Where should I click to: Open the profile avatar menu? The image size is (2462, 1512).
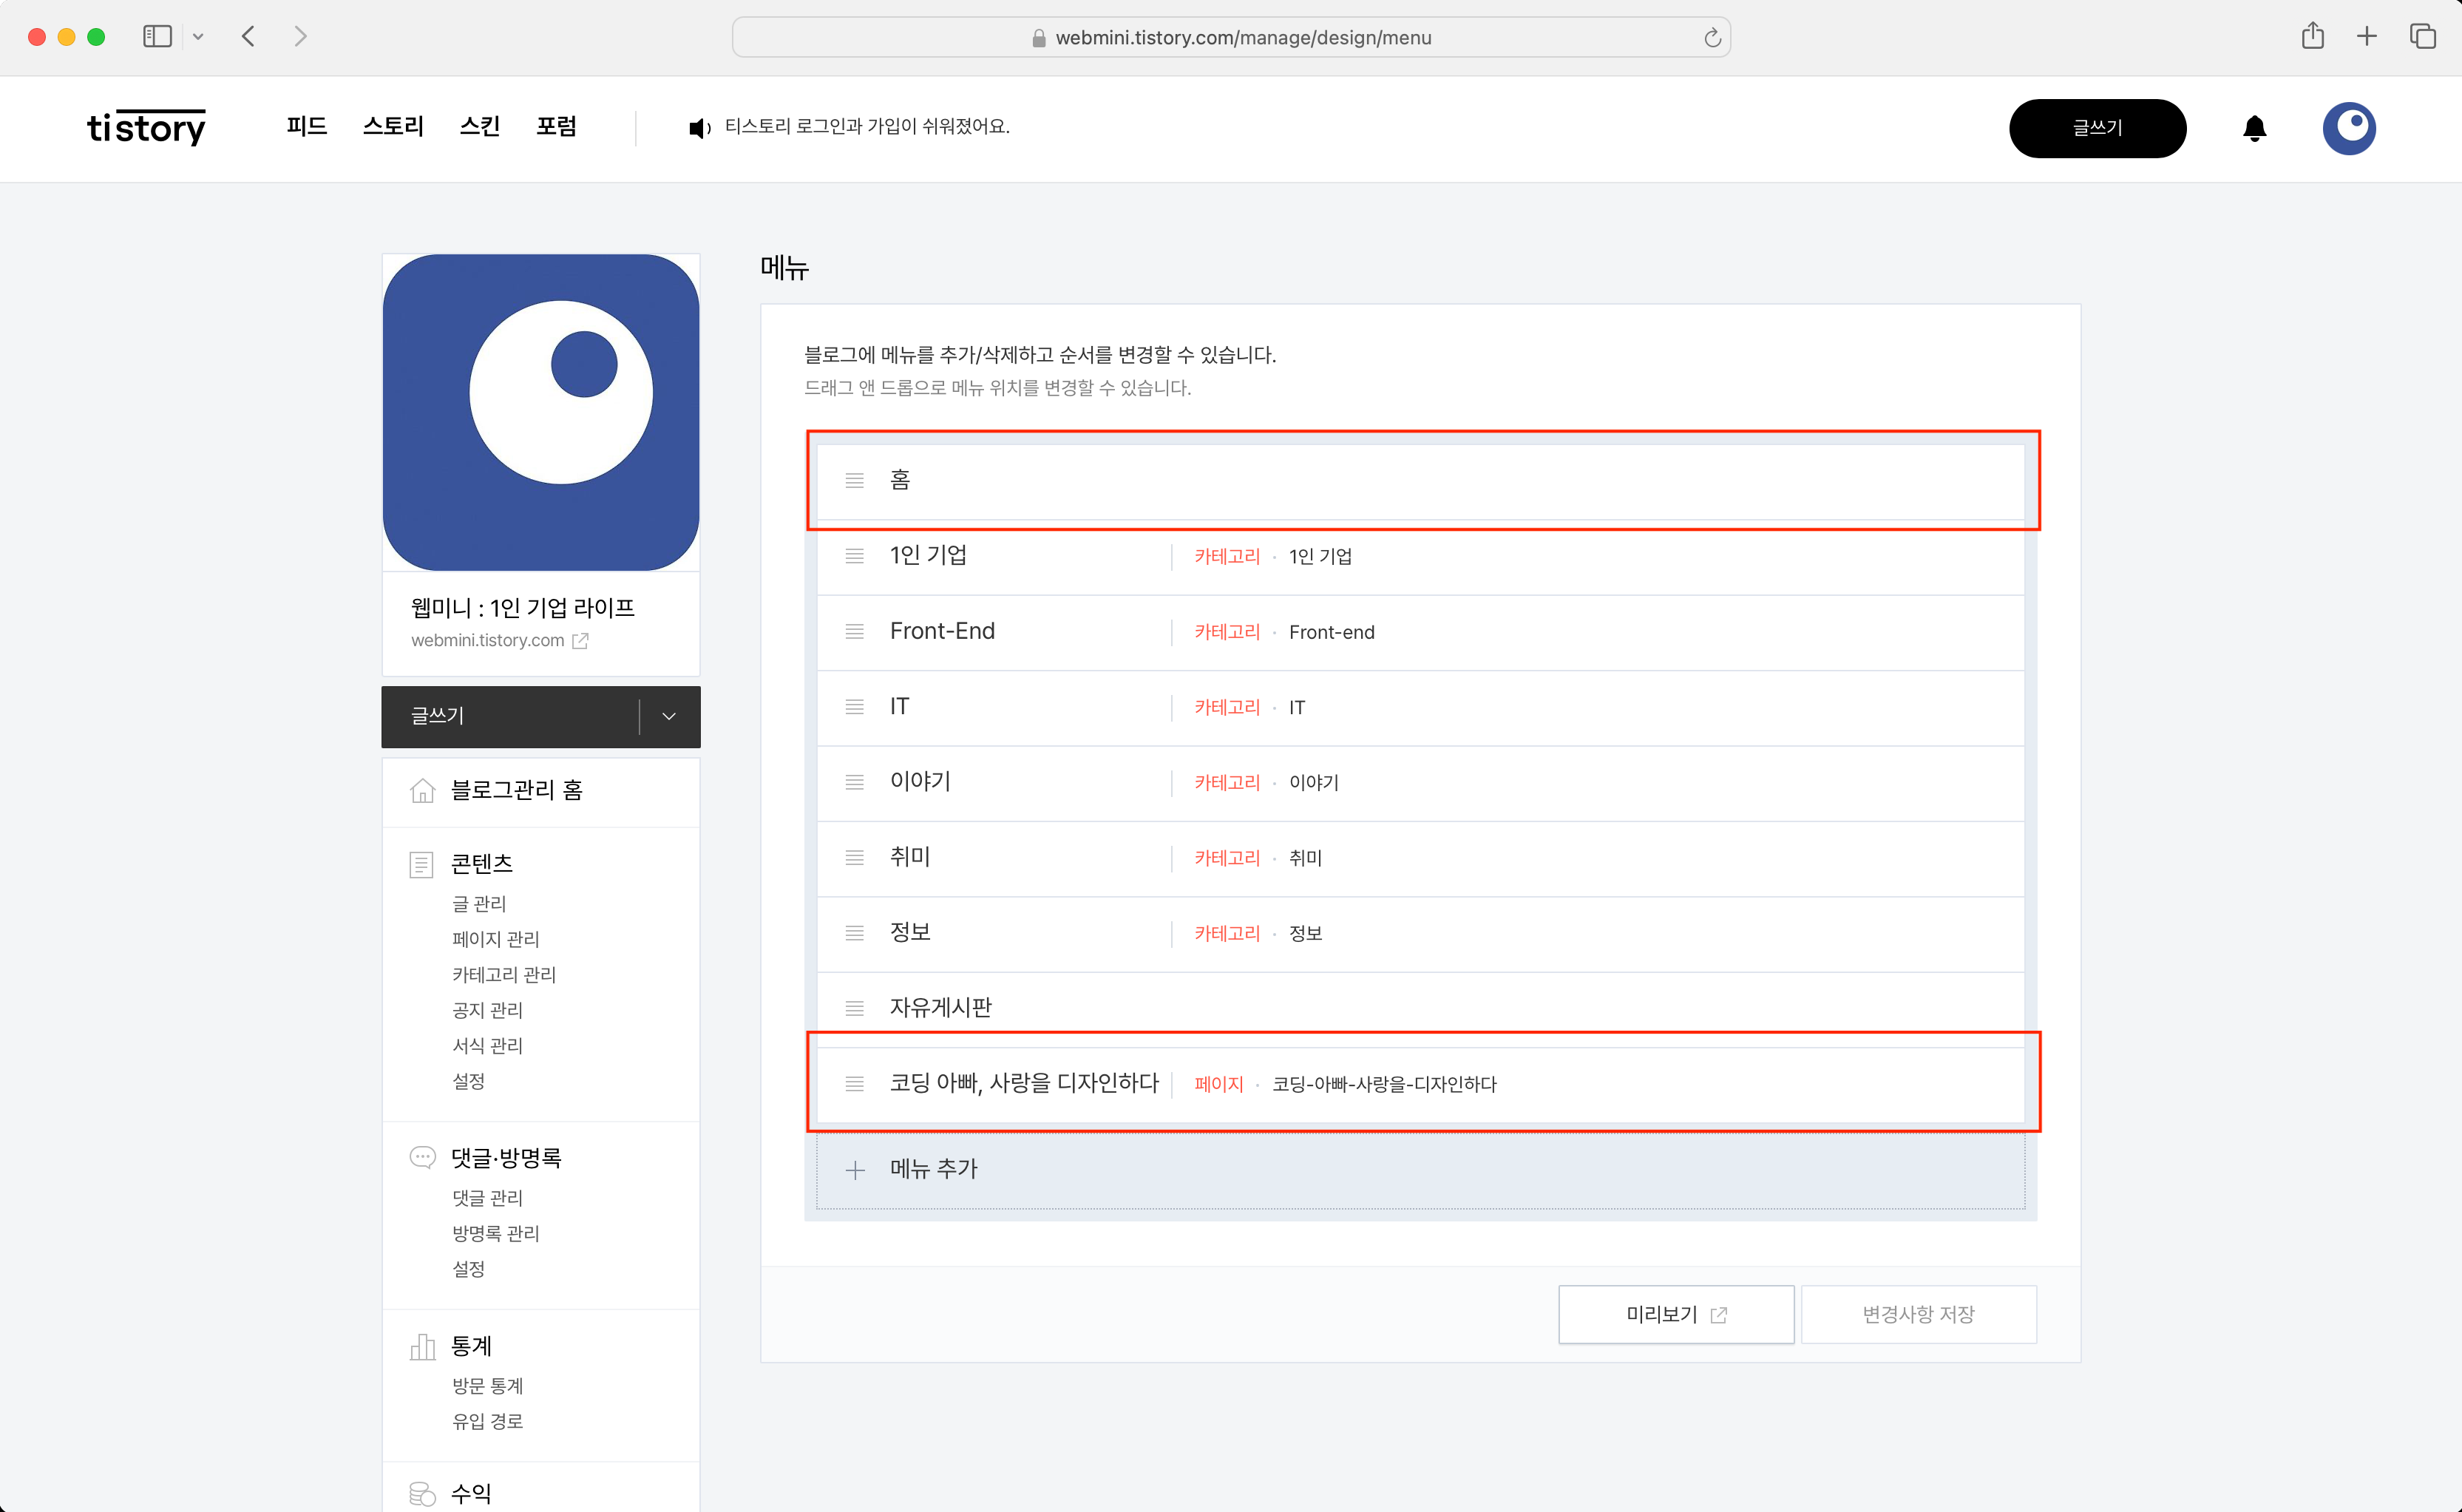pyautogui.click(x=2348, y=128)
